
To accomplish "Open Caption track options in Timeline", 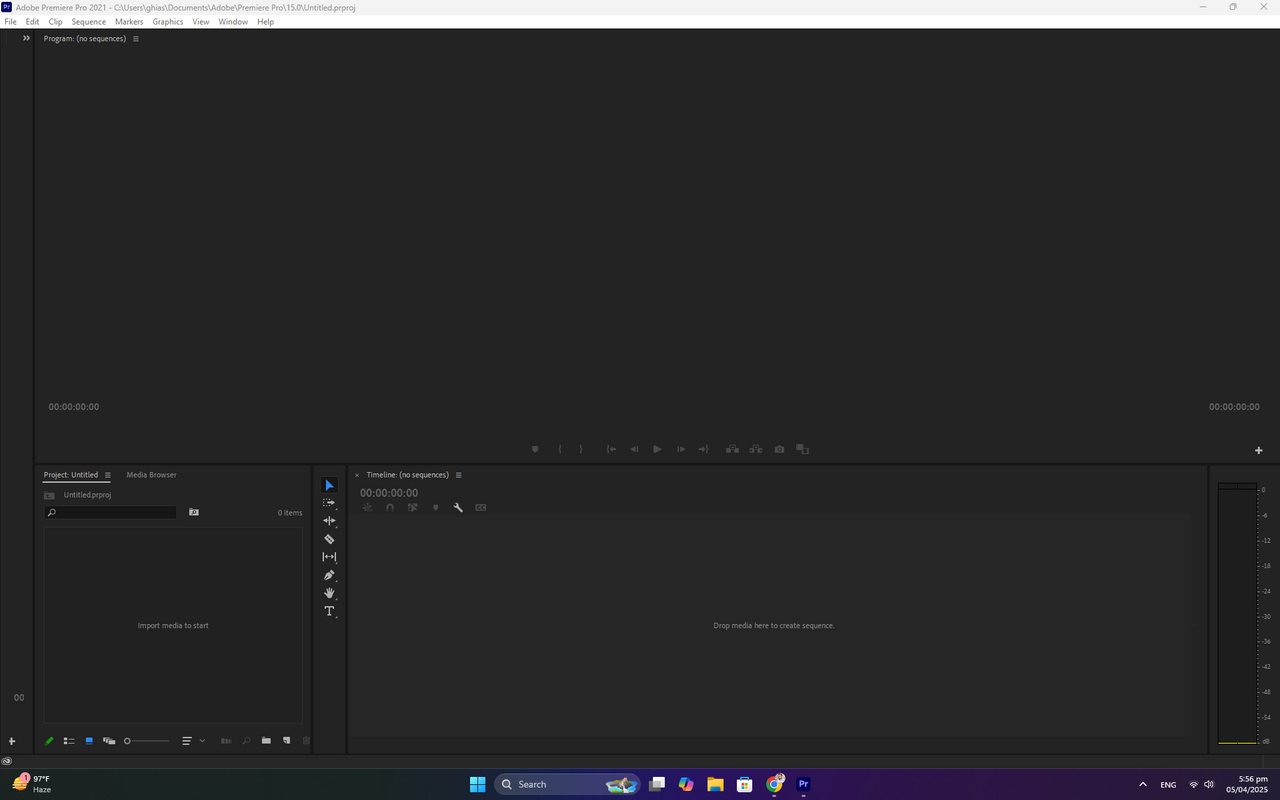I will point(481,507).
